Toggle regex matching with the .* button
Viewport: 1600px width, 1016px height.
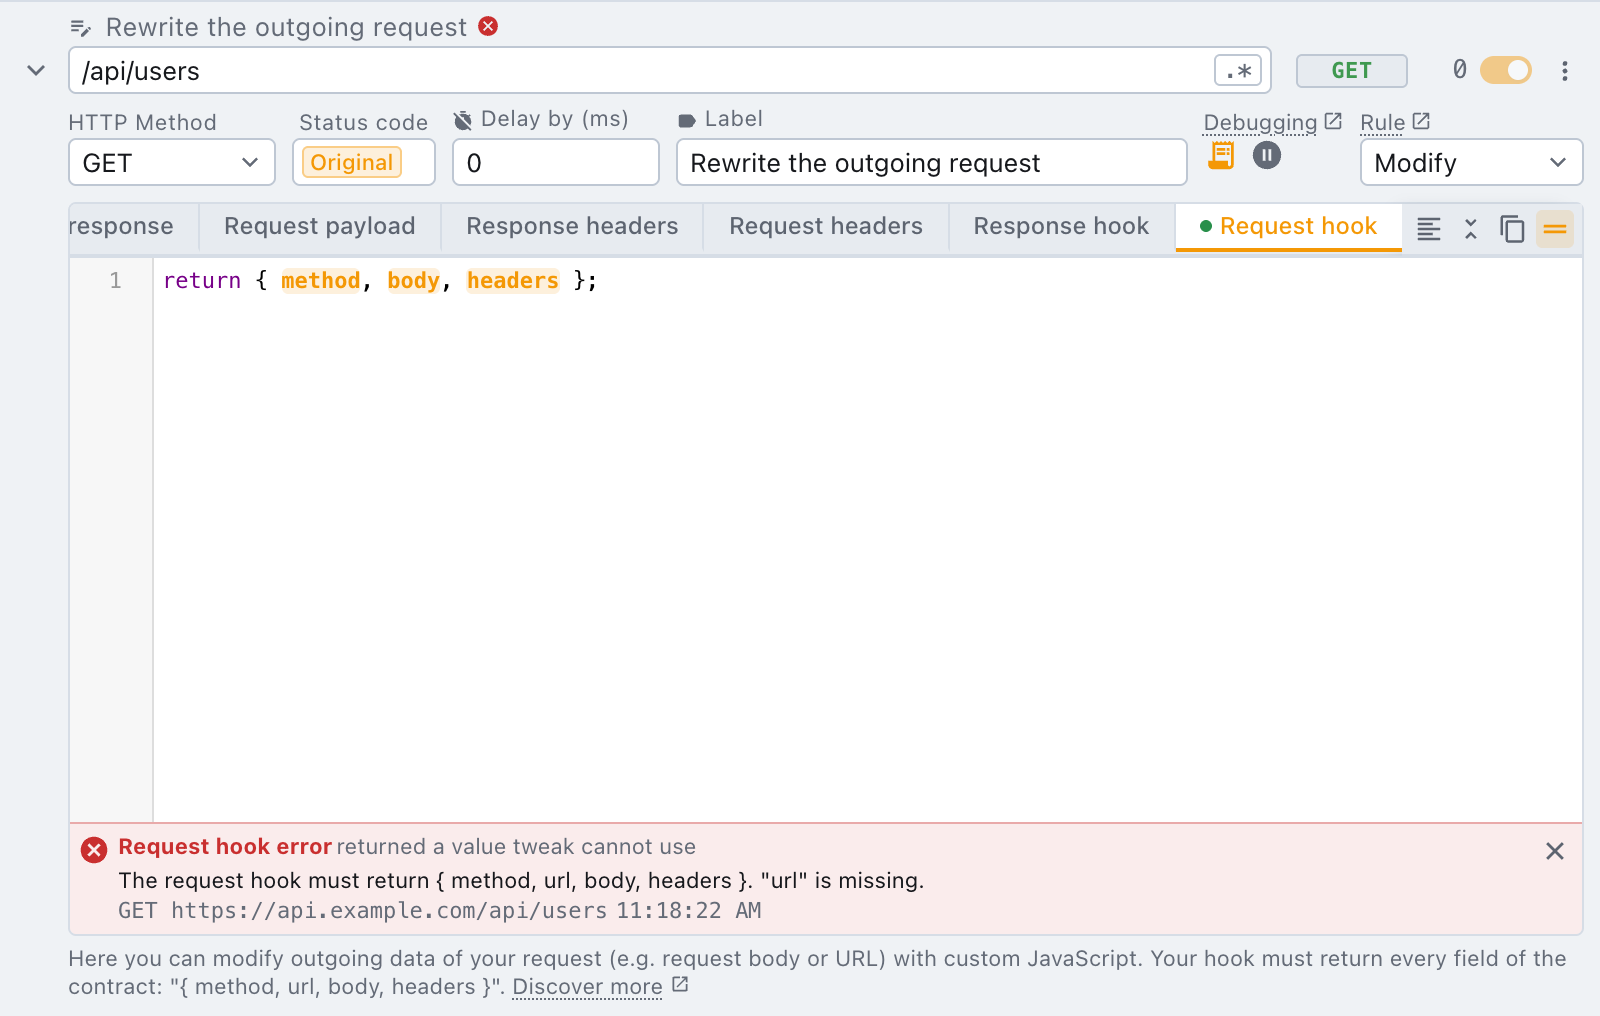[x=1238, y=71]
